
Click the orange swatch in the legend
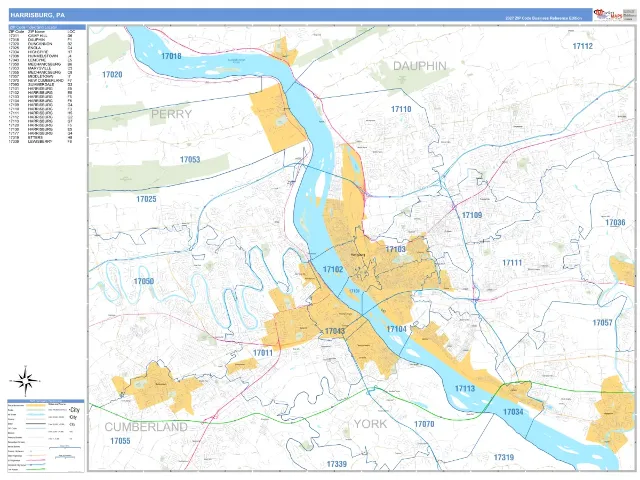(36, 405)
